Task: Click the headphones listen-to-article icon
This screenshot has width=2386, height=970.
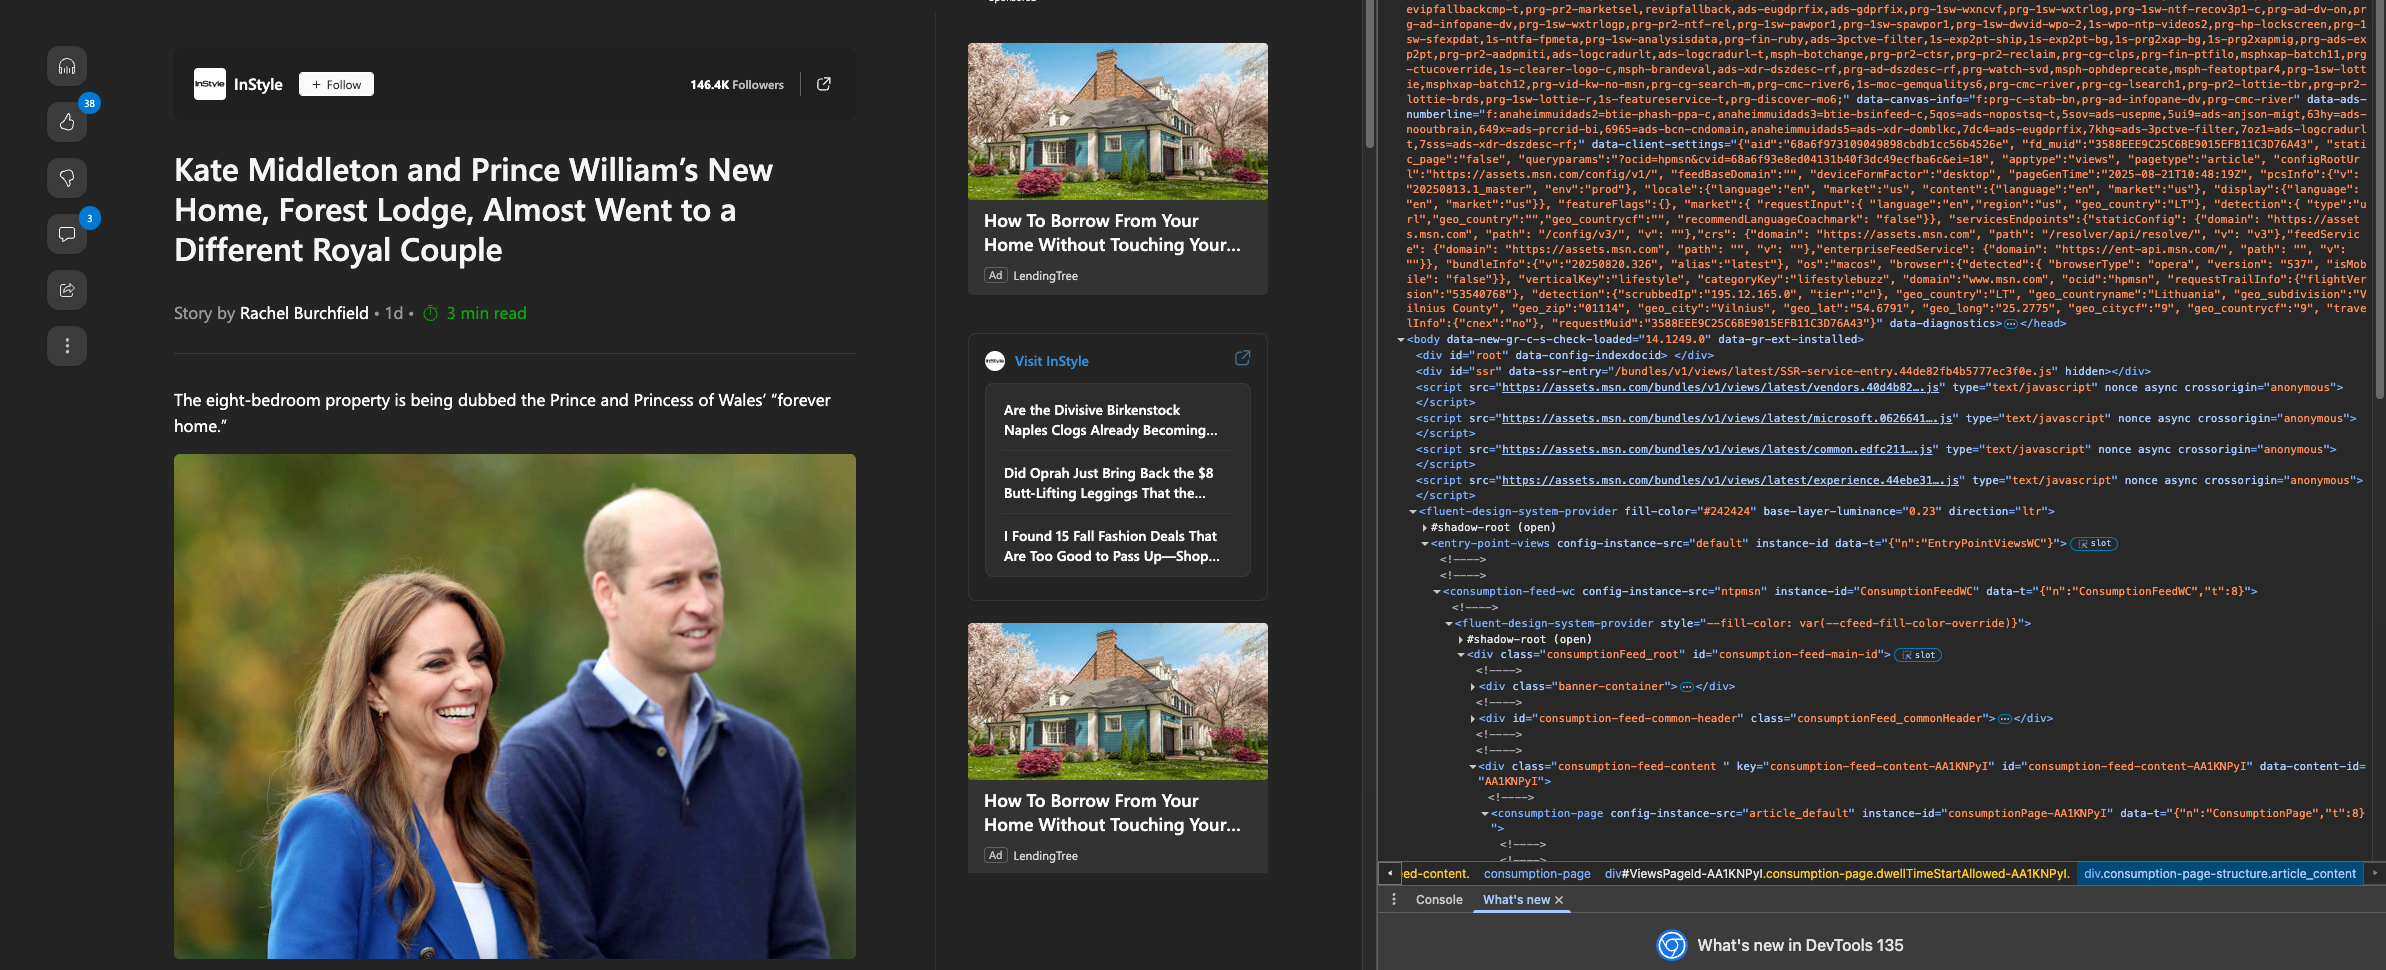Action: coord(67,66)
